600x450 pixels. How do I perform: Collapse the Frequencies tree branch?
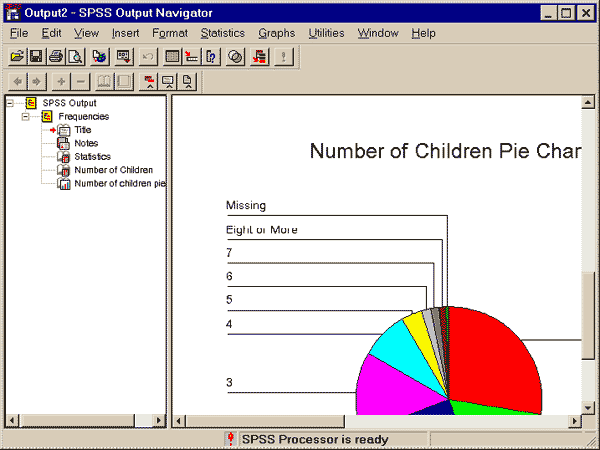click(26, 117)
